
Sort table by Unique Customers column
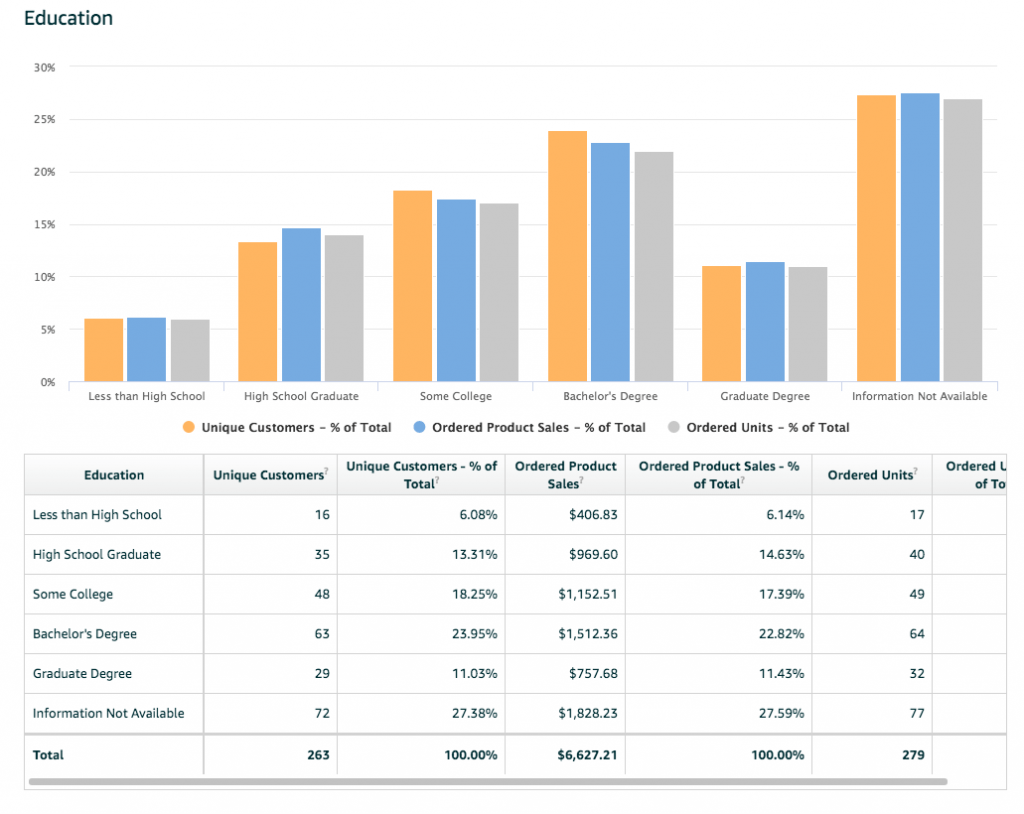point(270,475)
